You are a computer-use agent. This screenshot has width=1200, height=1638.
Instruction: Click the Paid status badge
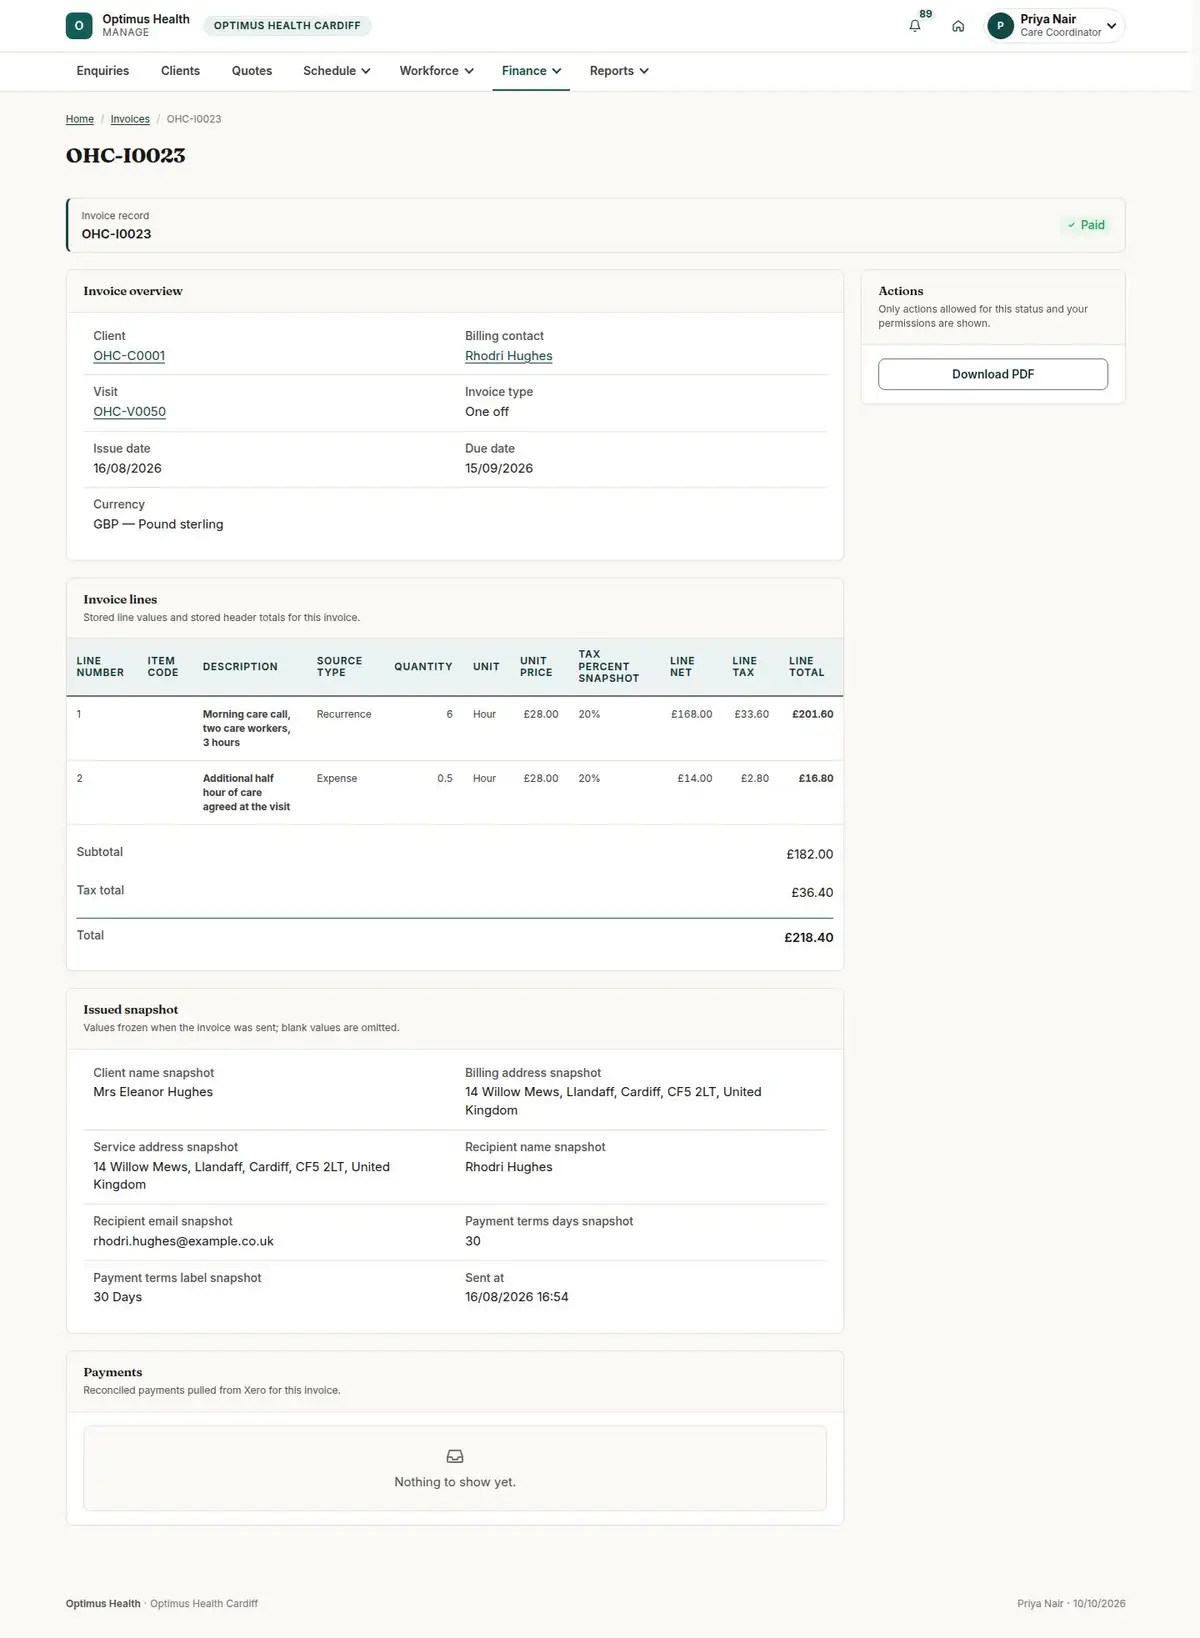[x=1086, y=225]
